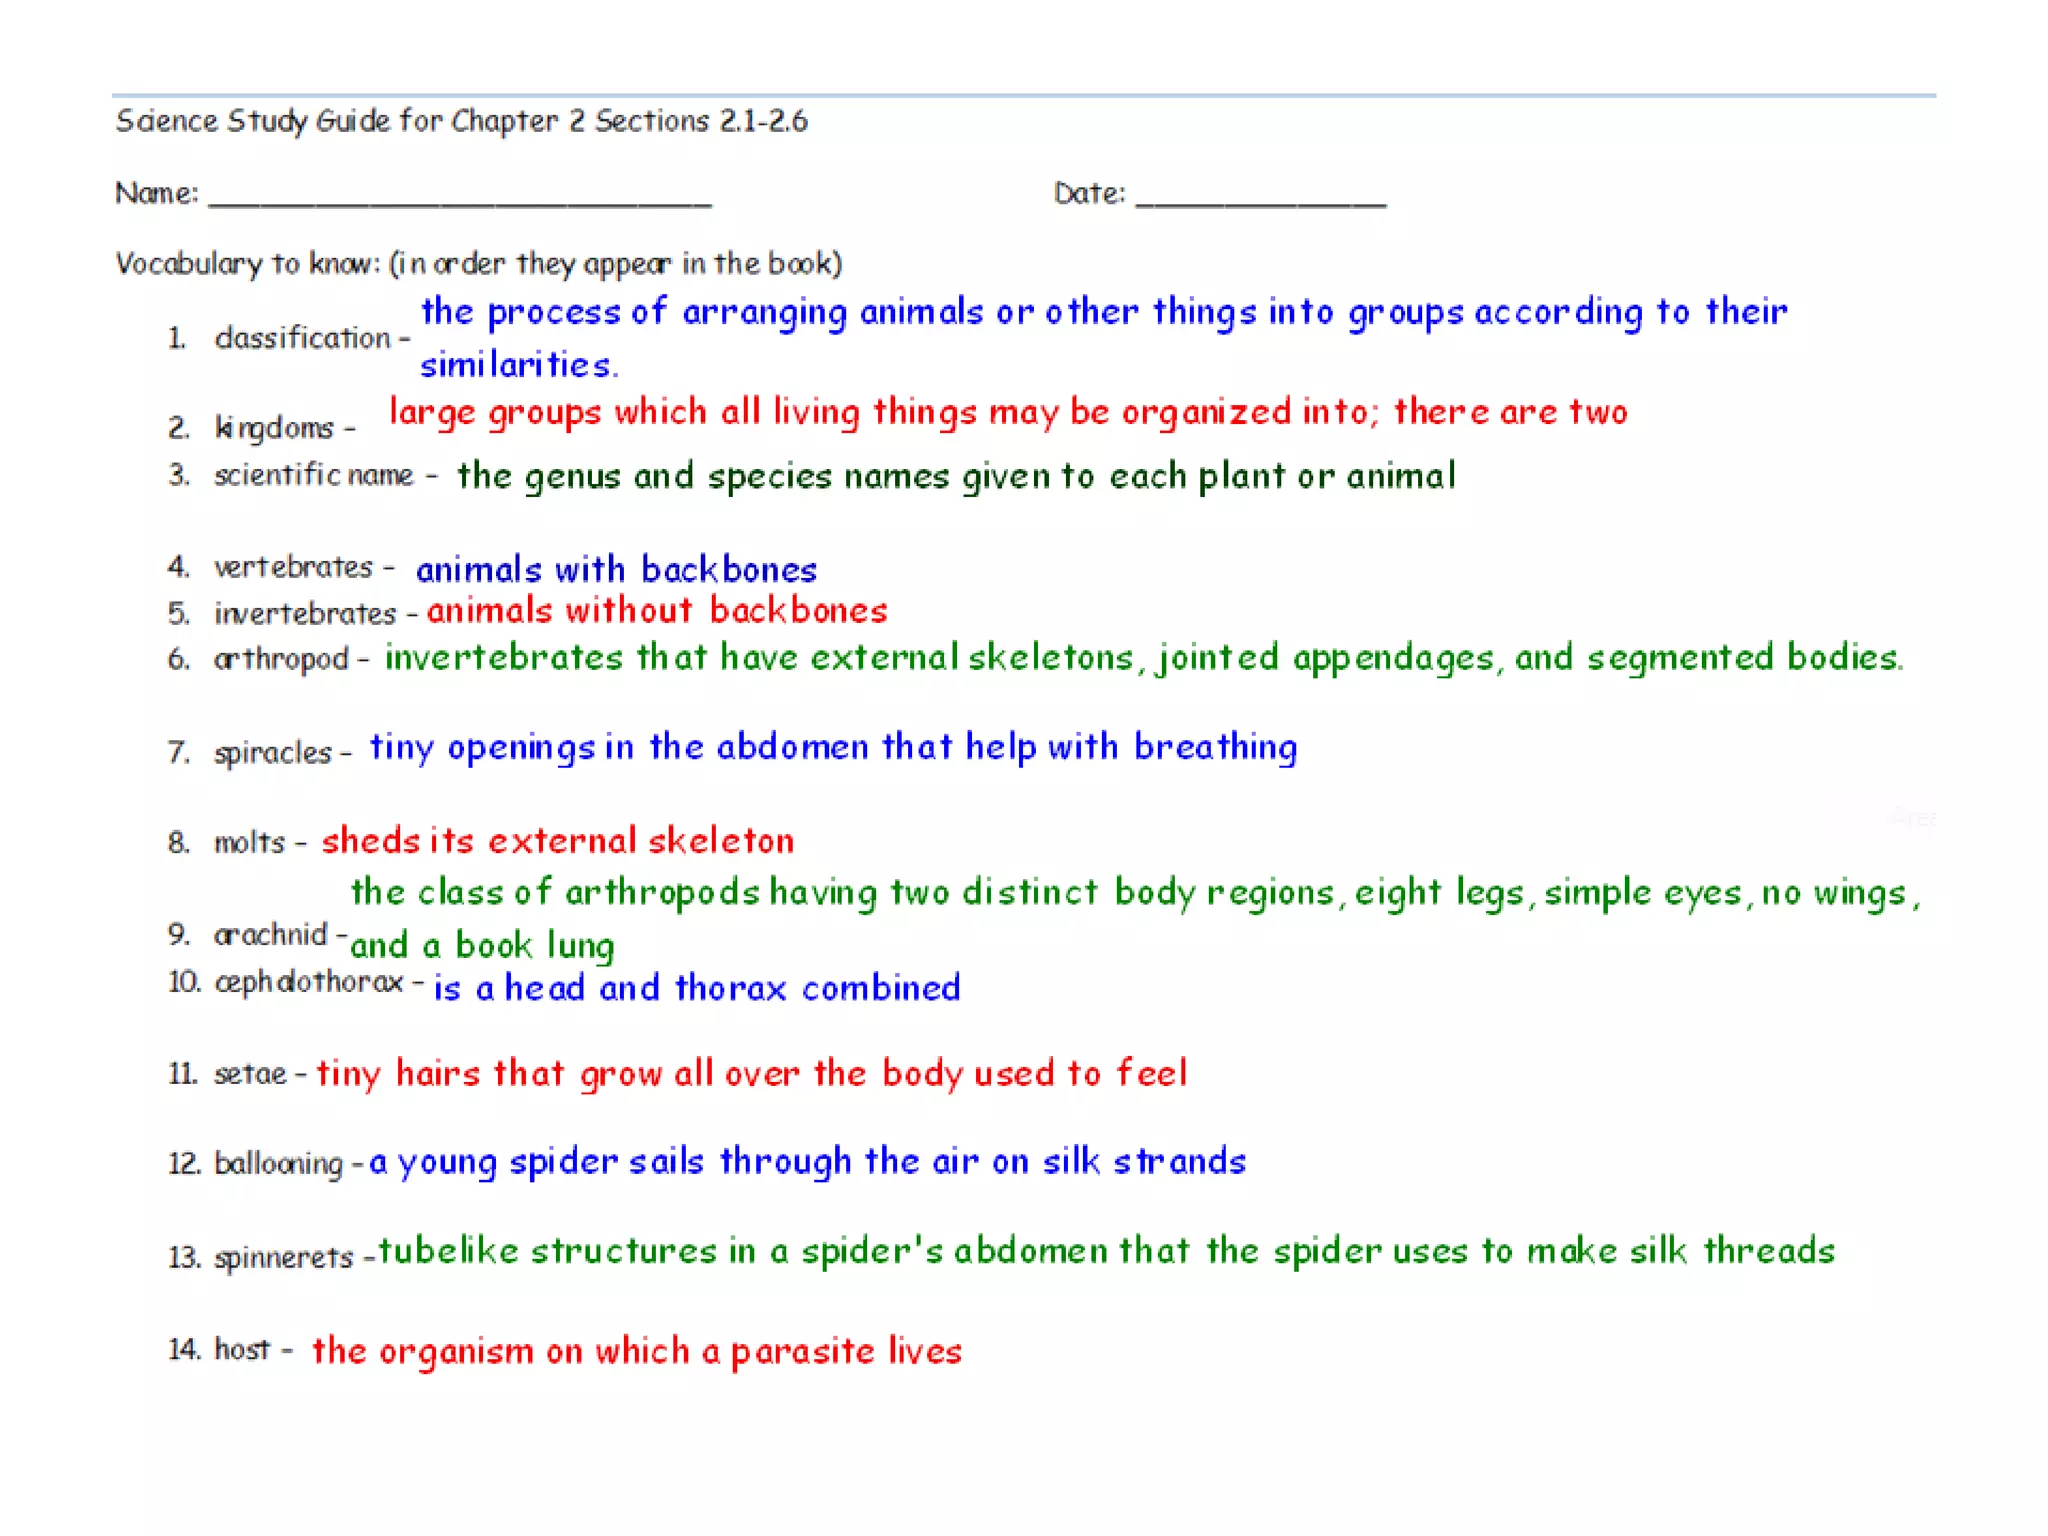Click the 'scientific name' vocabulary term

(x=313, y=474)
